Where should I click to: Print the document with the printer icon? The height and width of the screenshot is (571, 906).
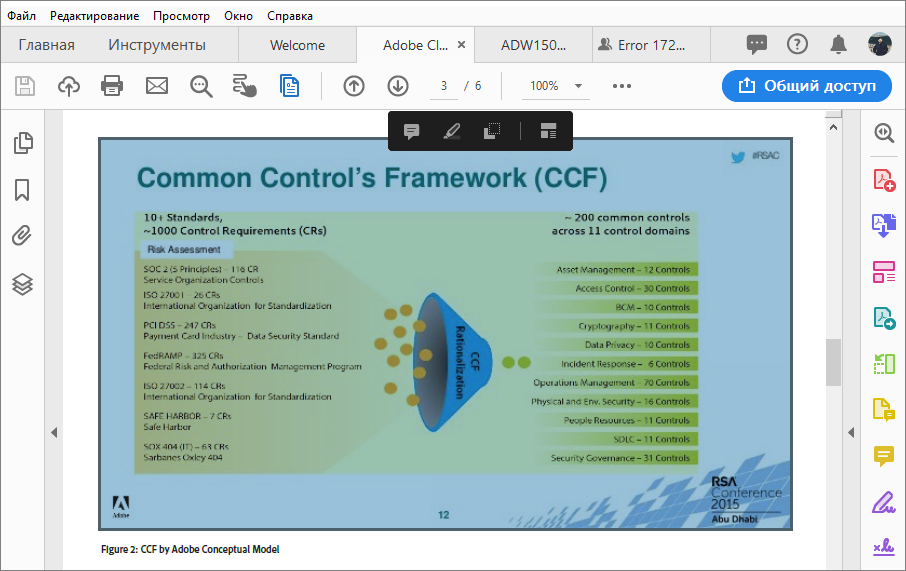point(112,86)
